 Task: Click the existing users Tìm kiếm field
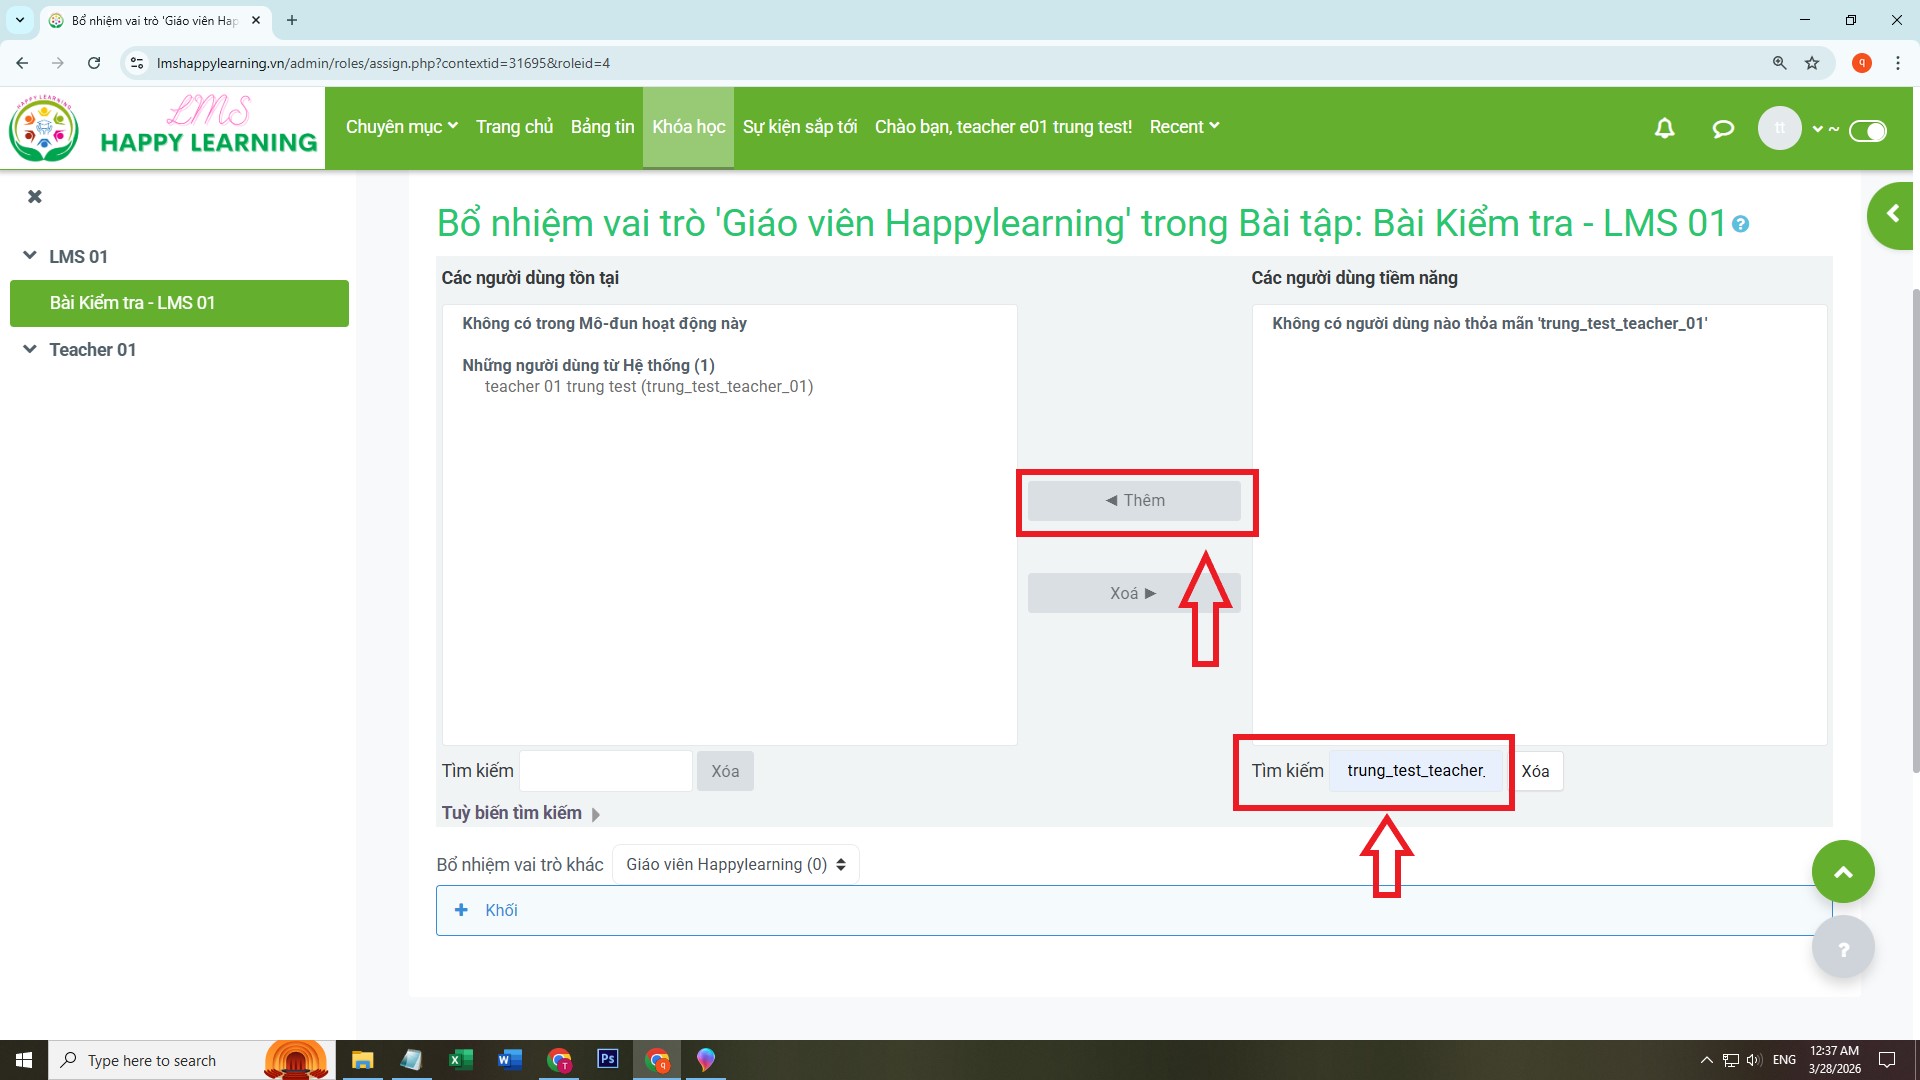coord(605,771)
